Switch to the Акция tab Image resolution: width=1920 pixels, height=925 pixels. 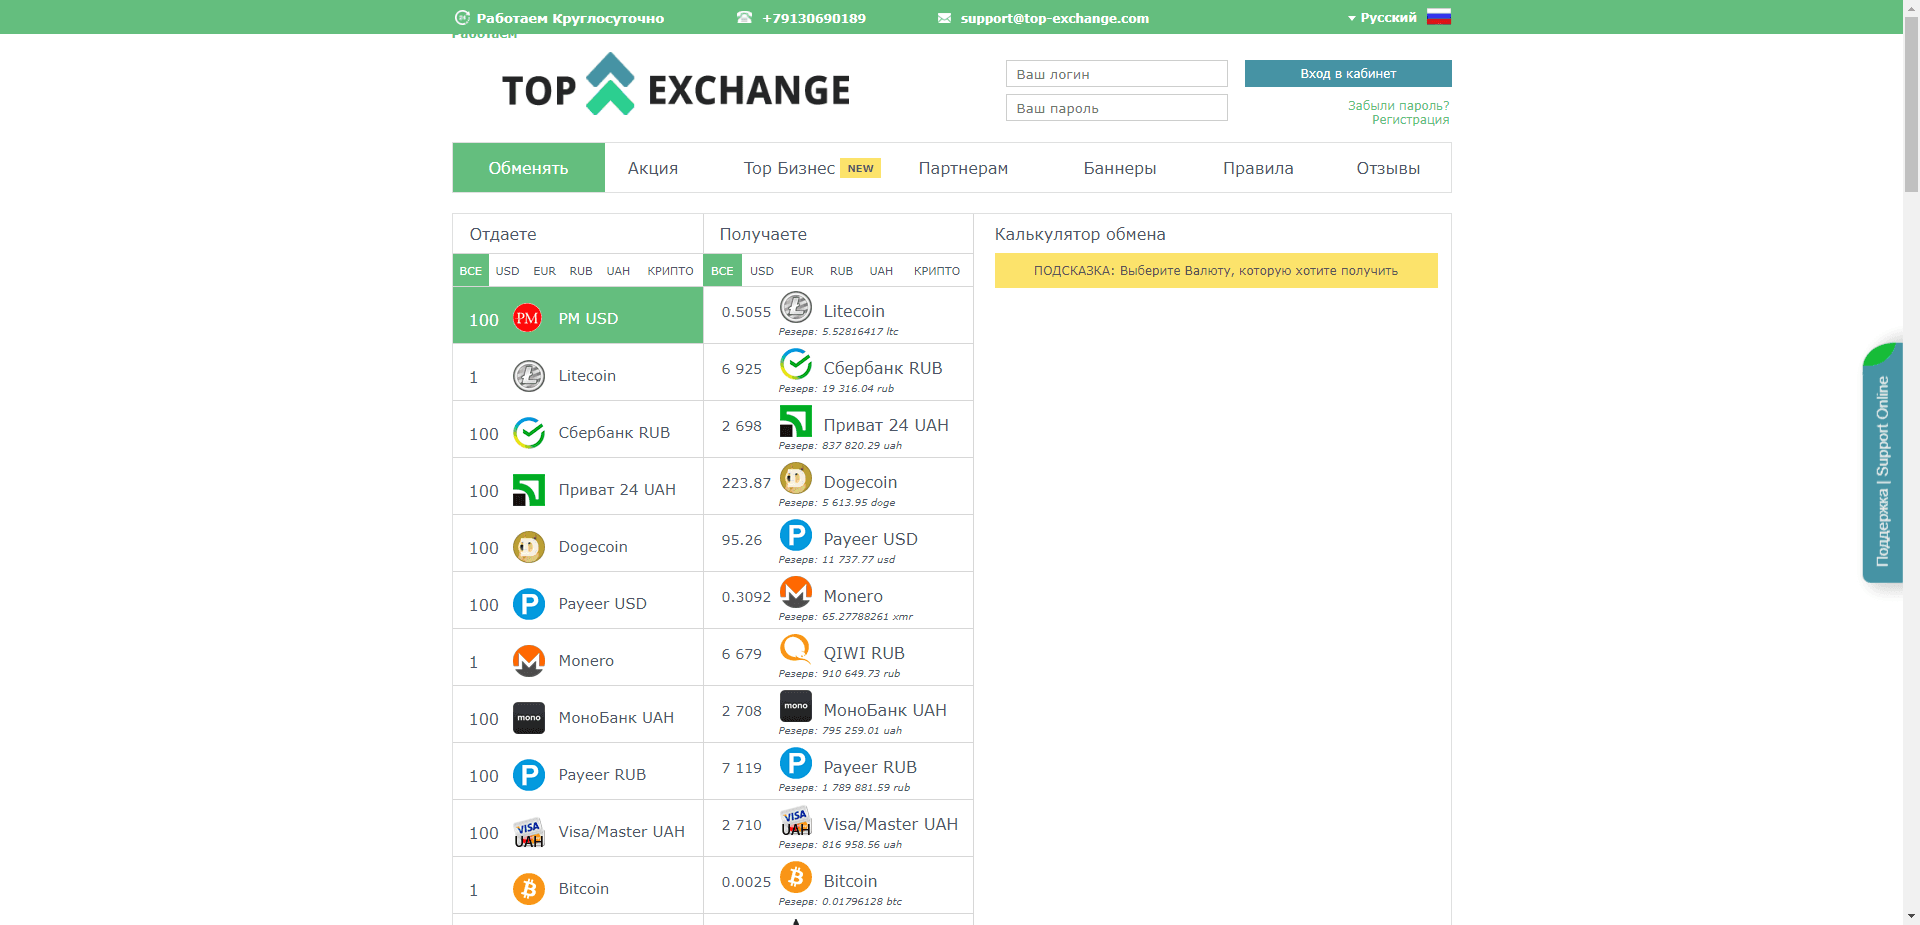click(651, 167)
